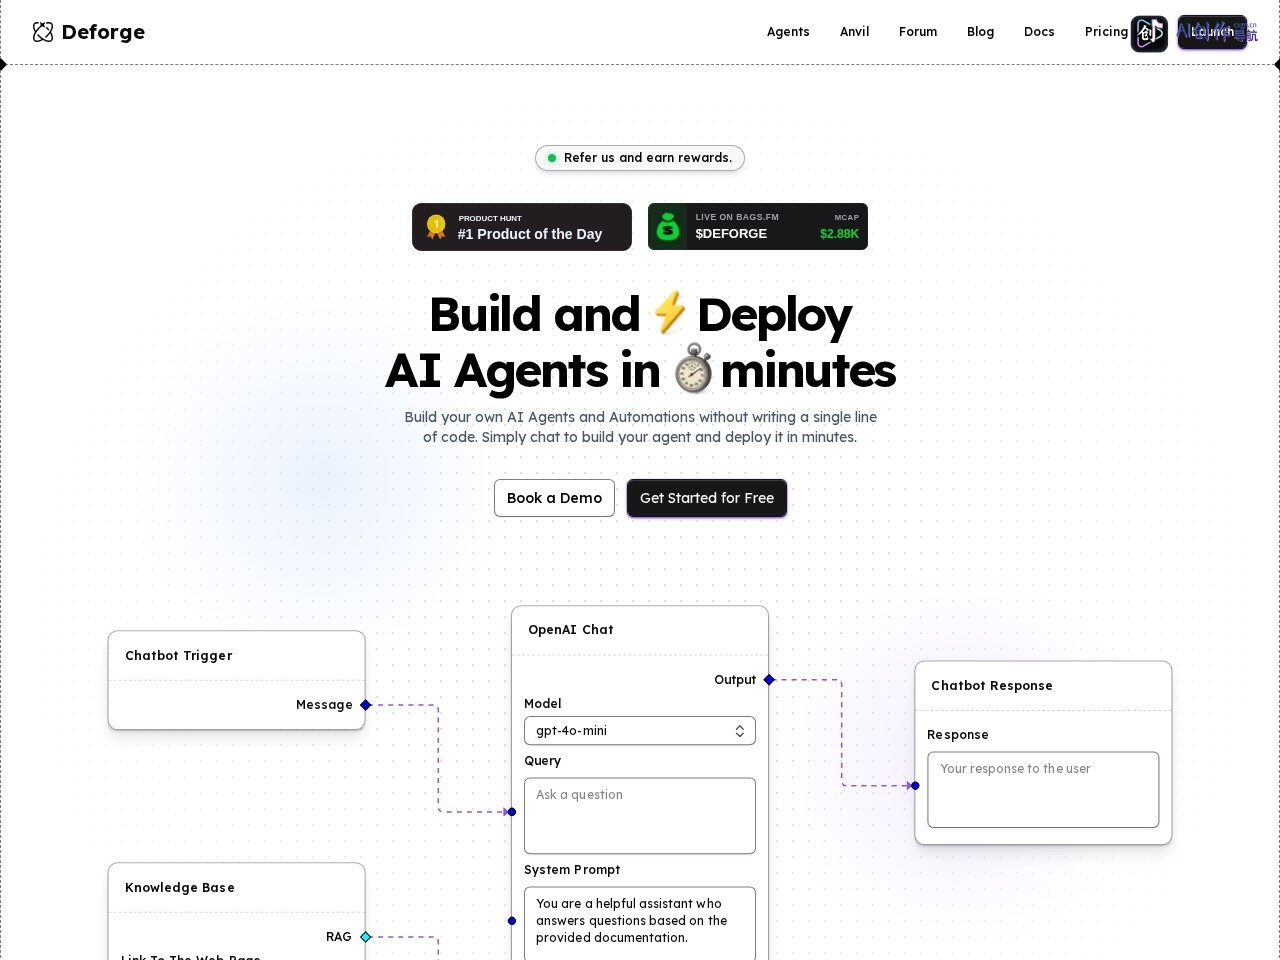The image size is (1280, 960).
Task: Click the RAG output connector on Knowledge Base
Action: tap(366, 937)
